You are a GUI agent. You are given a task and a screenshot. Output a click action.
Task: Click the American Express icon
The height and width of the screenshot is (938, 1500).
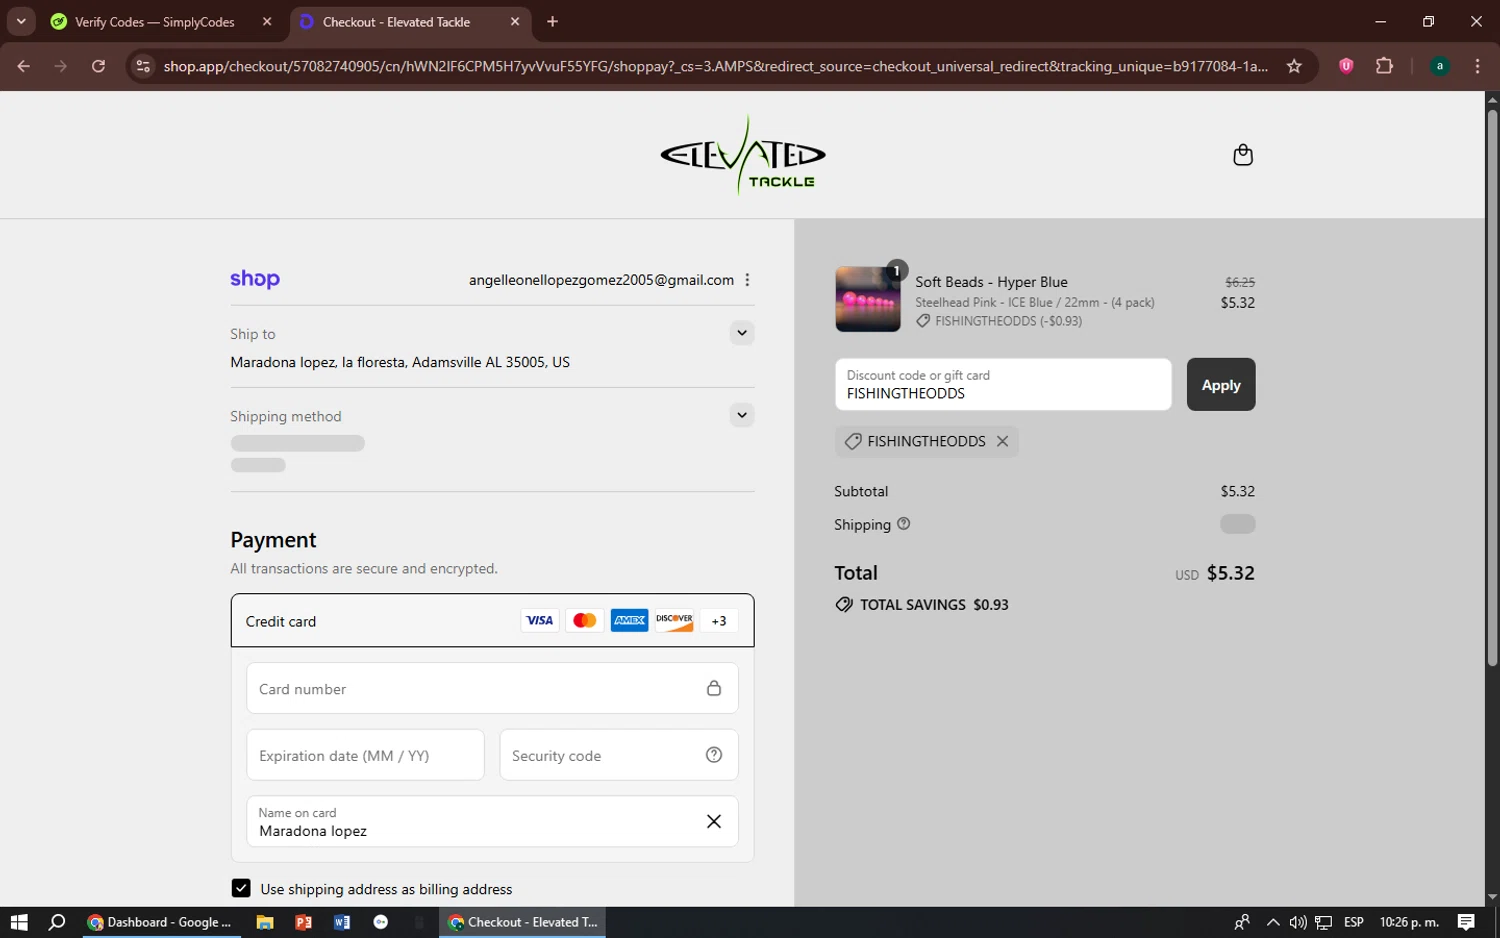pos(630,621)
